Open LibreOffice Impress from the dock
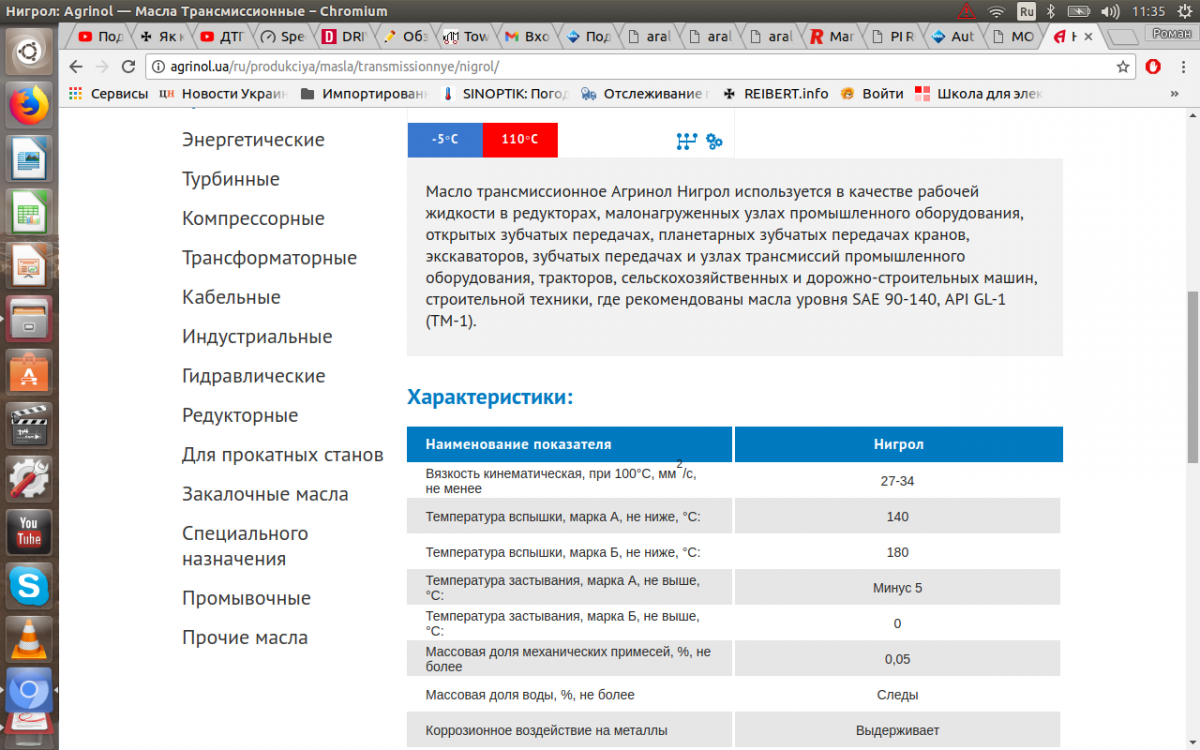1200x750 pixels. 29,267
